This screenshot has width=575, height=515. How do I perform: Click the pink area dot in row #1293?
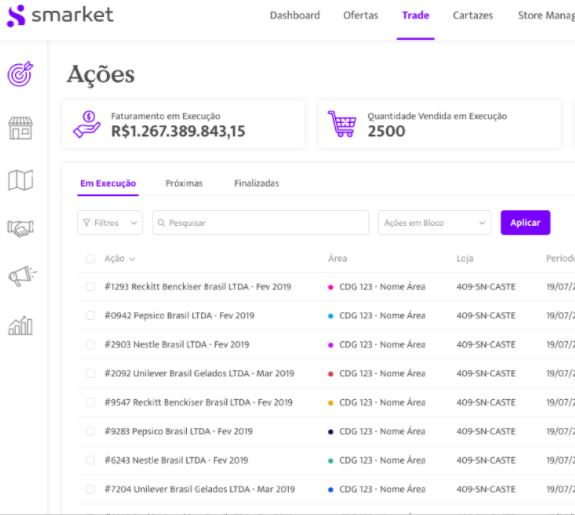(x=330, y=287)
